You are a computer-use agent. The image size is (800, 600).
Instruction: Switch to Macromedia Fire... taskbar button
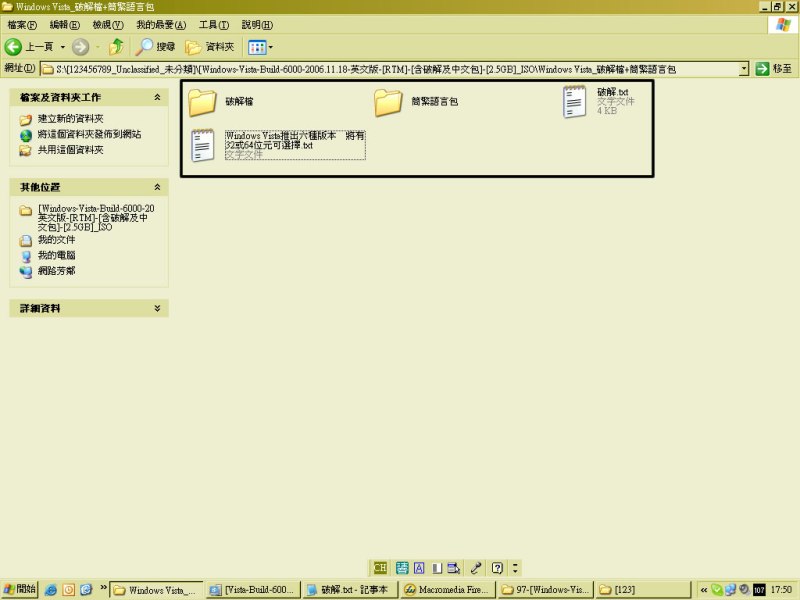446,590
